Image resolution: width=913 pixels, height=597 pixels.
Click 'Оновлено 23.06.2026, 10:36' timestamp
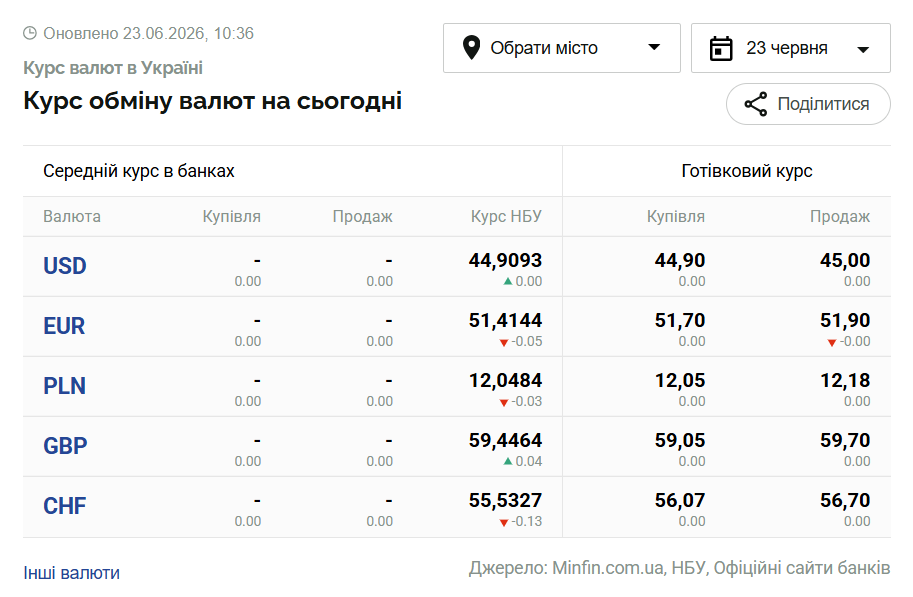tap(148, 33)
